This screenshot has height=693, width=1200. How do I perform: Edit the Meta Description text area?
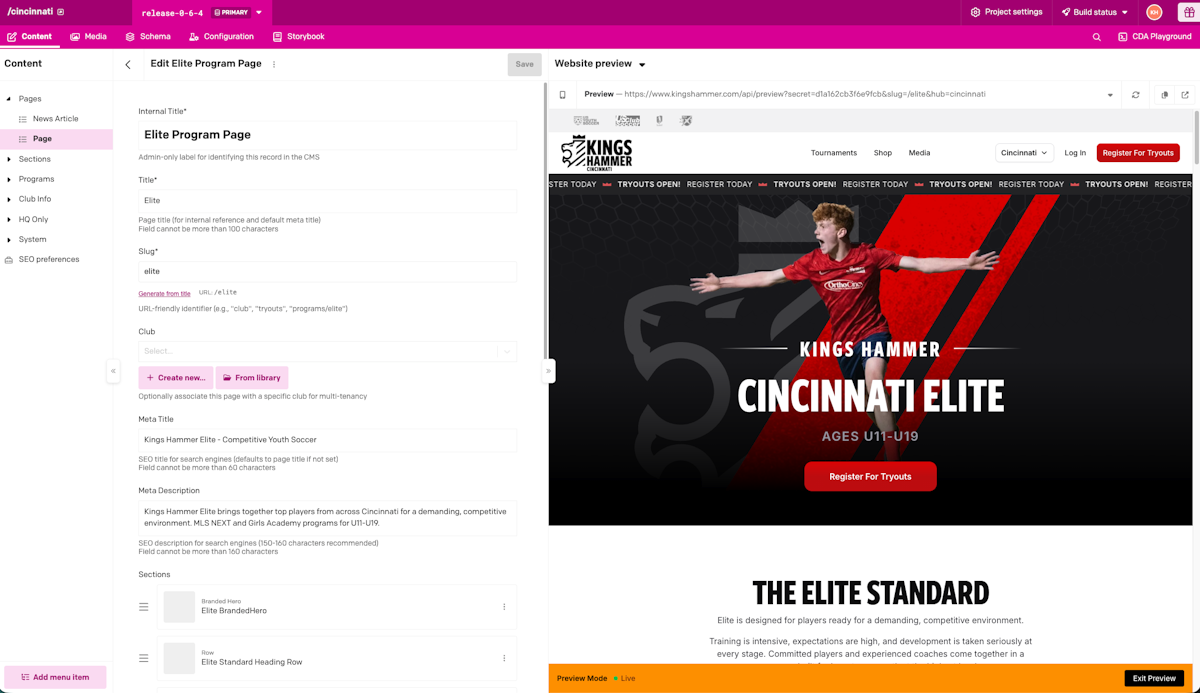327,517
